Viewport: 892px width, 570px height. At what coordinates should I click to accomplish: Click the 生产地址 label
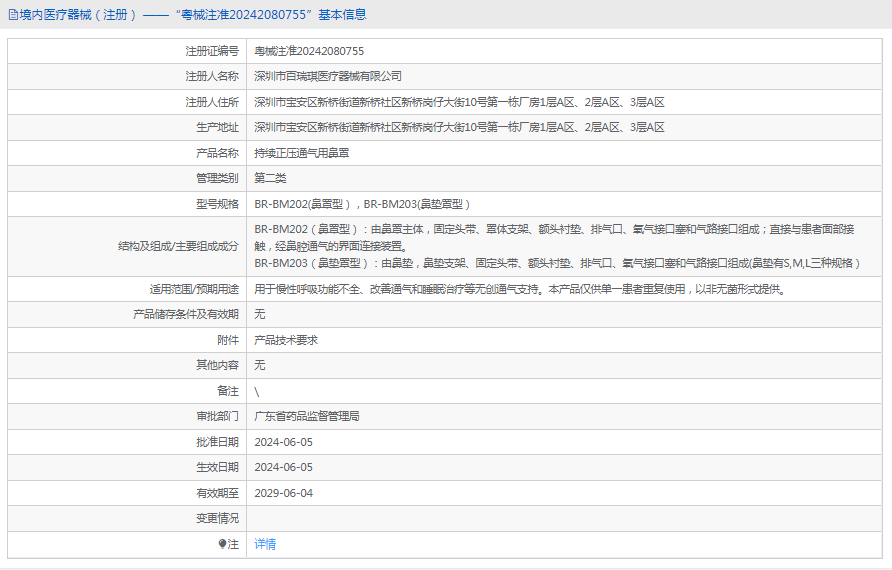click(x=217, y=127)
